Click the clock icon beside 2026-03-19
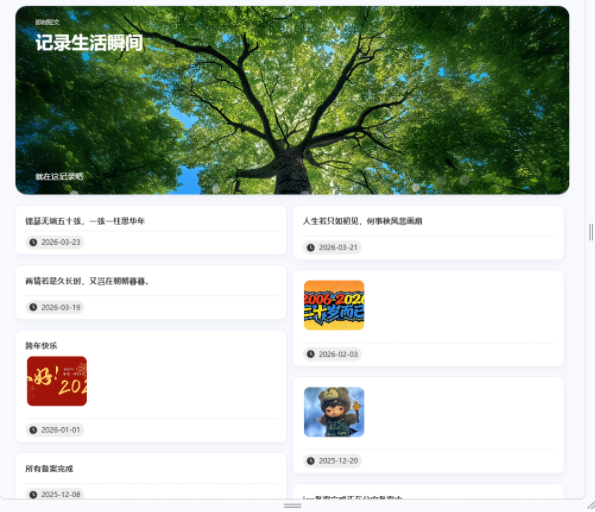Image resolution: width=595 pixels, height=512 pixels. (x=33, y=307)
